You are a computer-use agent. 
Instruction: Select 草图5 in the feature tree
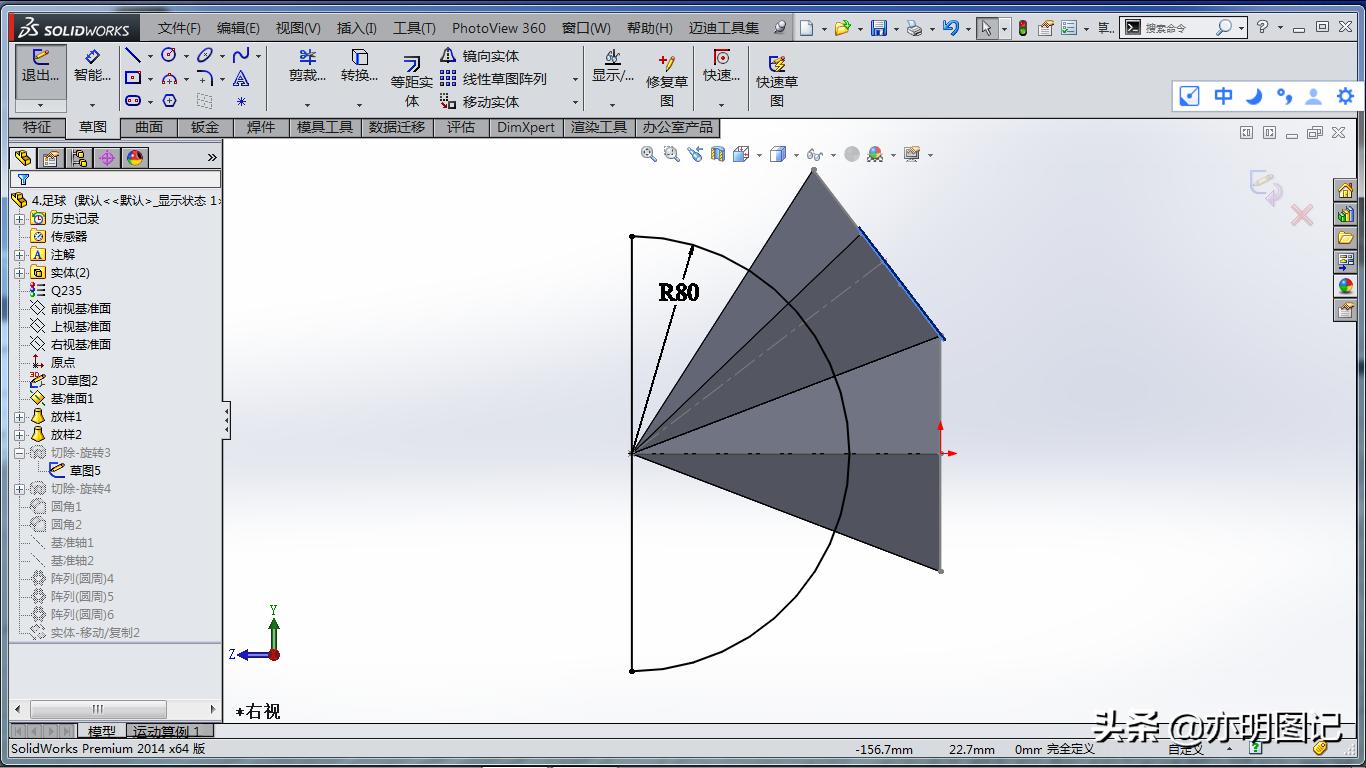84,470
